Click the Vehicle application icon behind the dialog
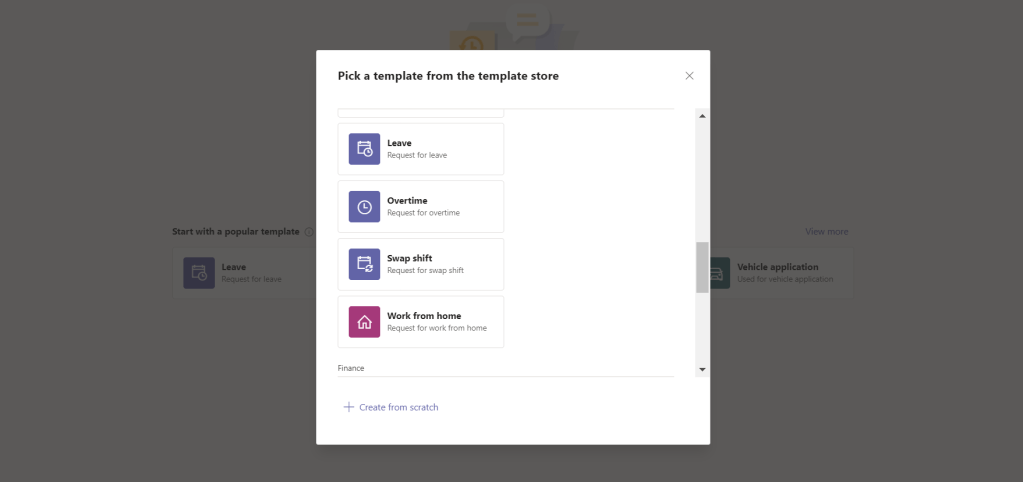The width and height of the screenshot is (1023, 482). click(x=718, y=273)
